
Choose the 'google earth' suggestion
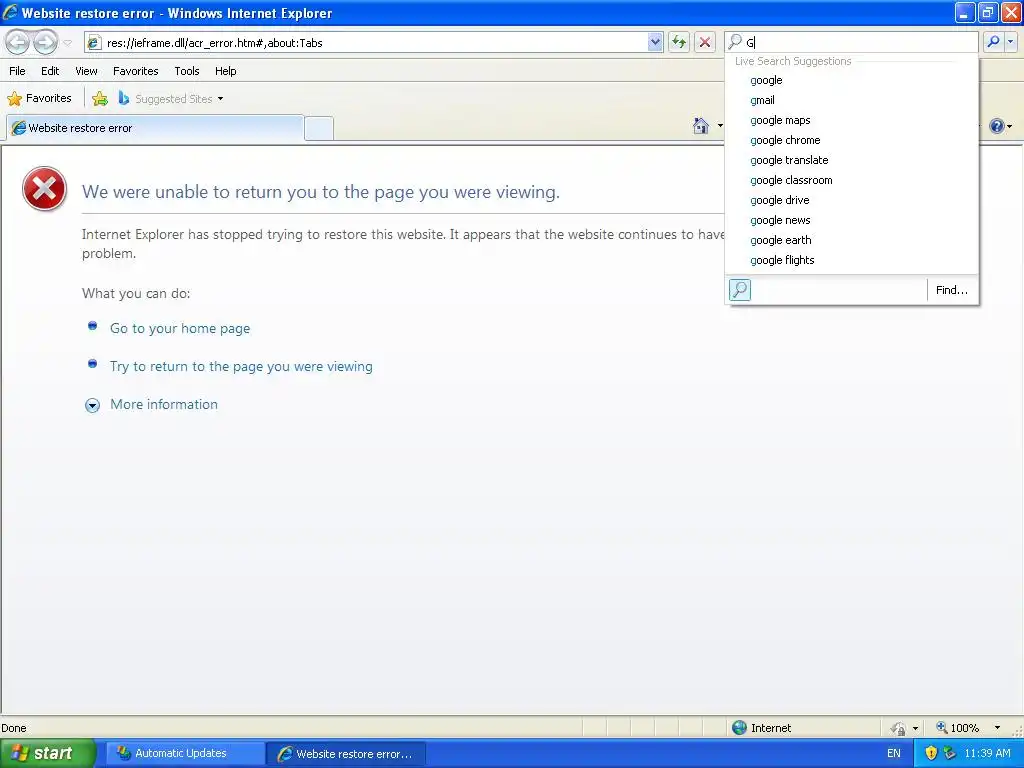point(852,240)
